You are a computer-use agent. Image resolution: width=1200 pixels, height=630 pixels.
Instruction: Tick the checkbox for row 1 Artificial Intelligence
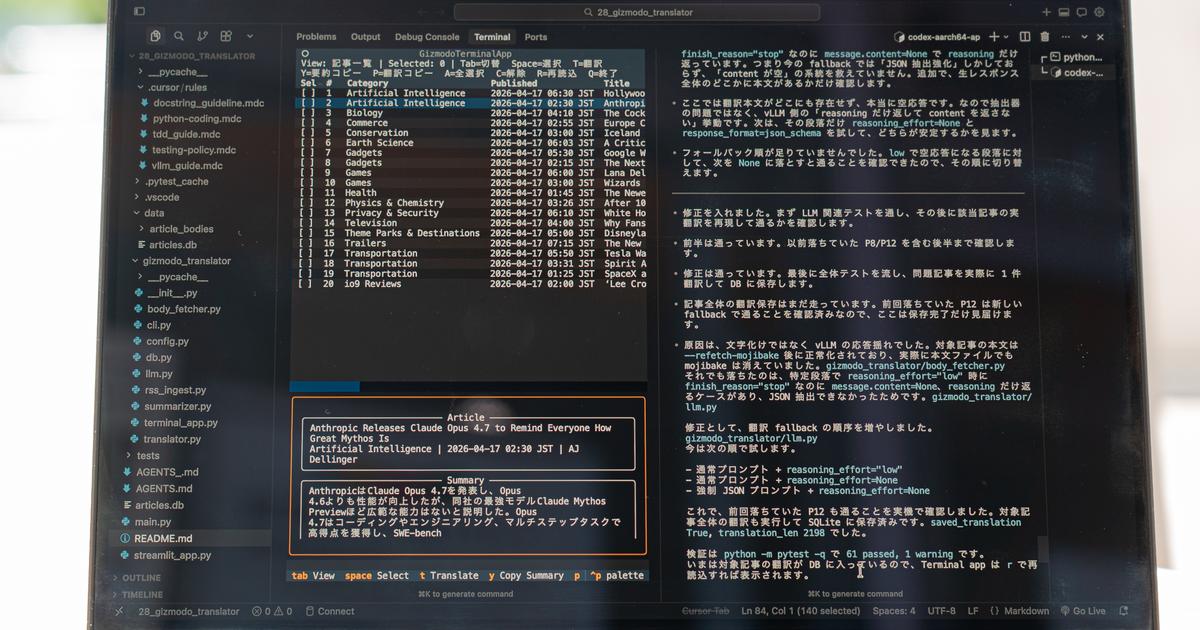[x=308, y=93]
